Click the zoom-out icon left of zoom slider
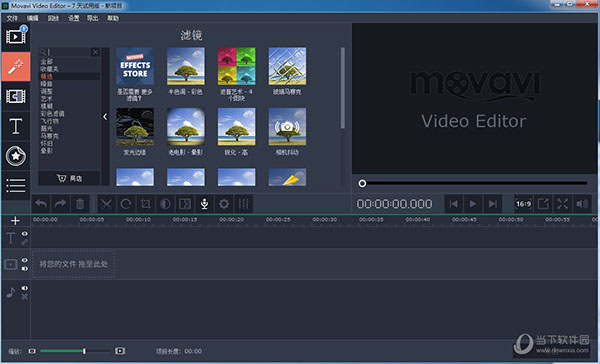This screenshot has height=364, width=600. 32,351
